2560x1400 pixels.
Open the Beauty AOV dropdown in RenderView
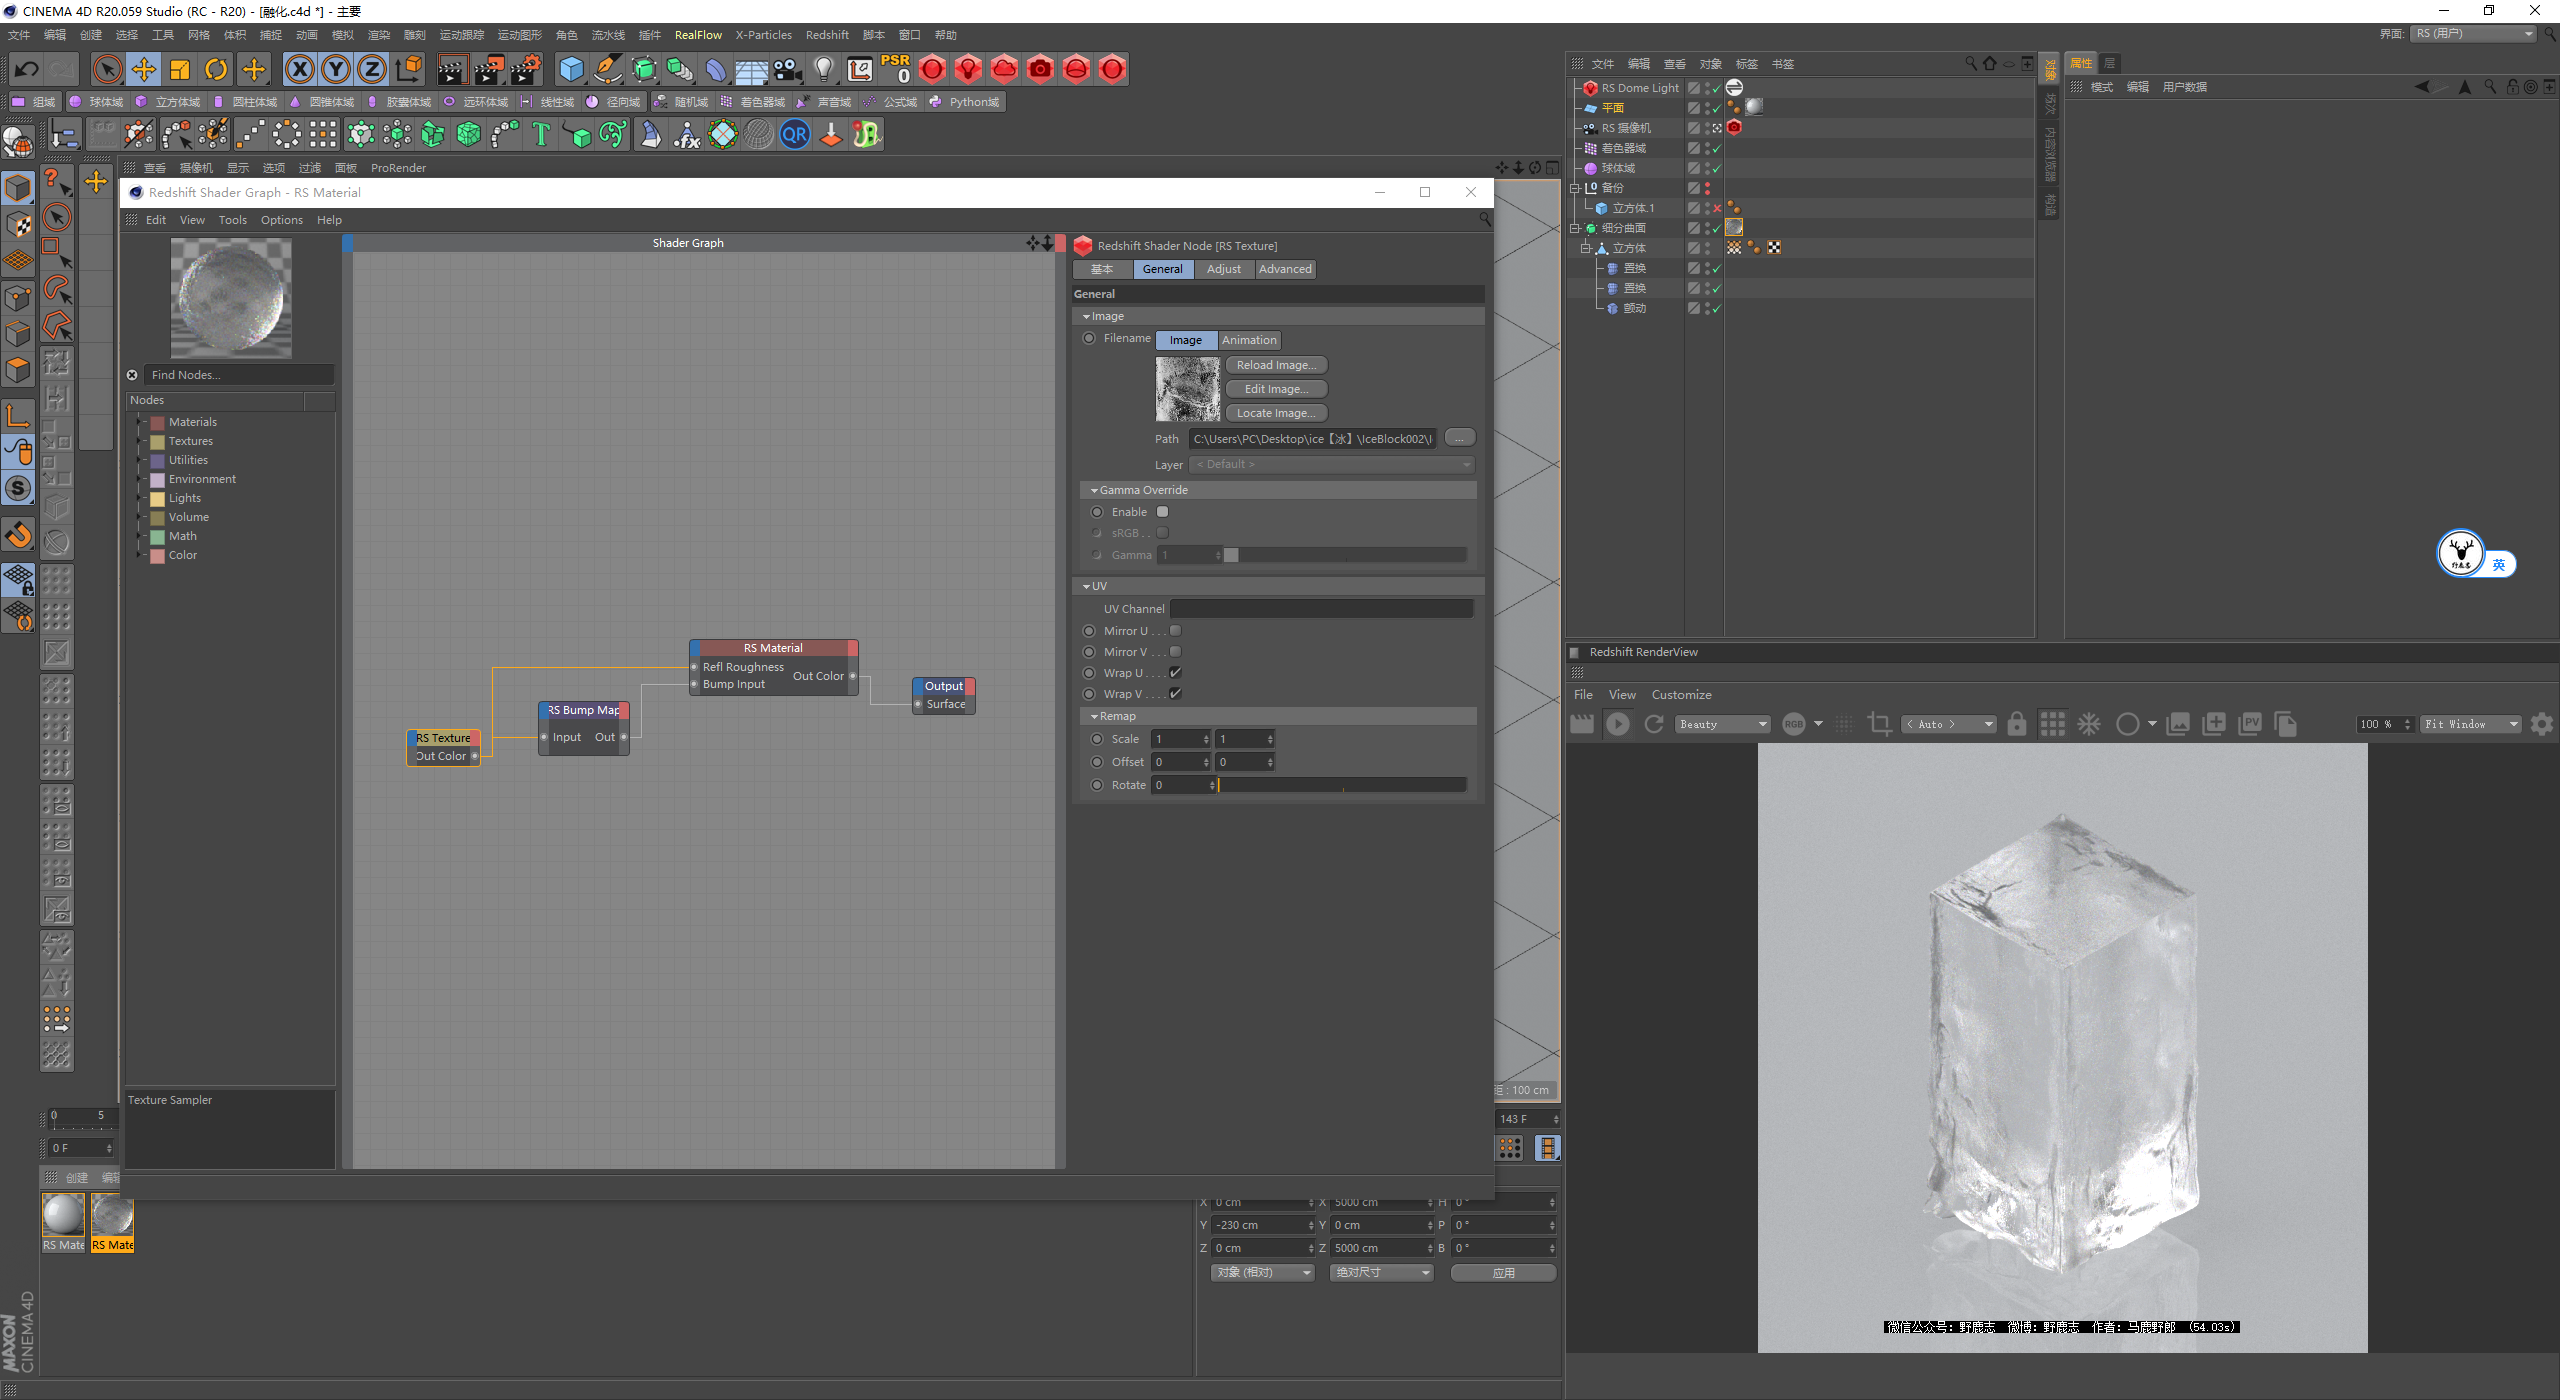(x=1723, y=724)
